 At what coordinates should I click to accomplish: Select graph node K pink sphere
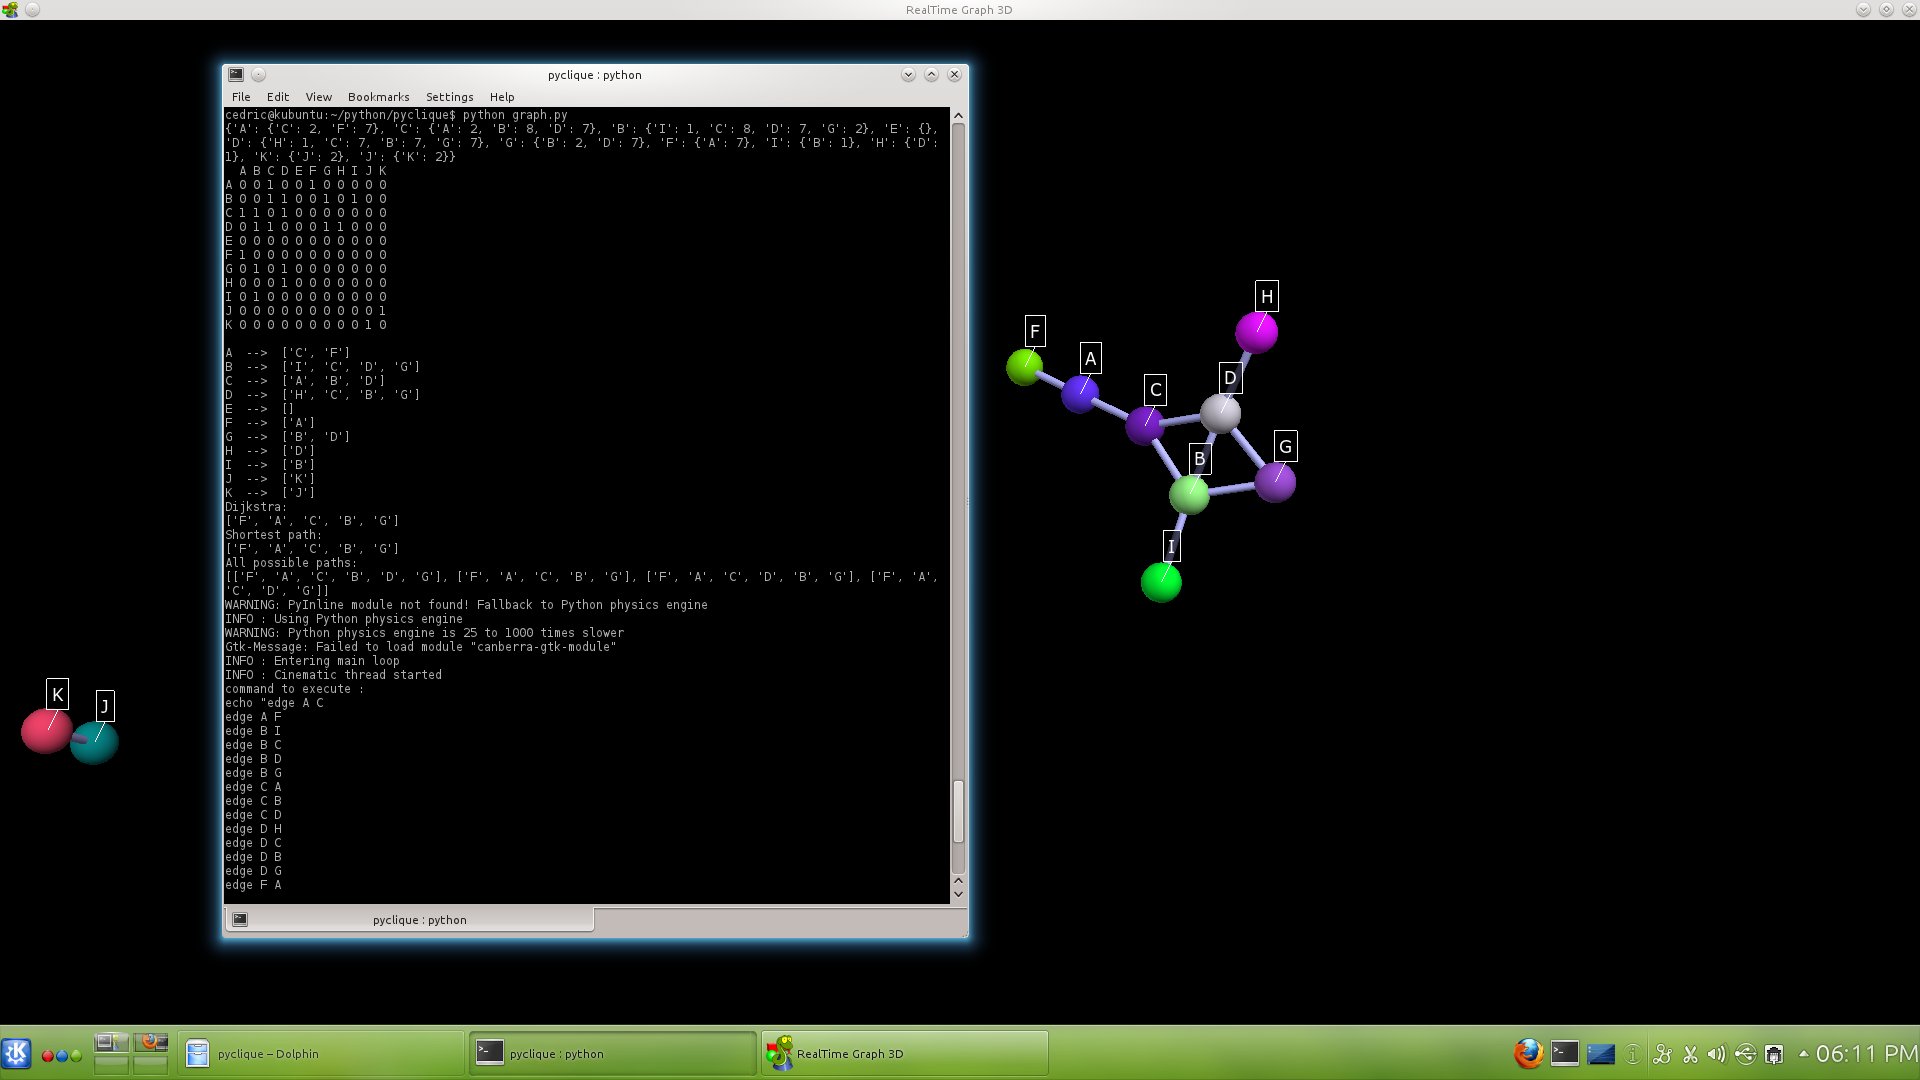click(x=46, y=731)
